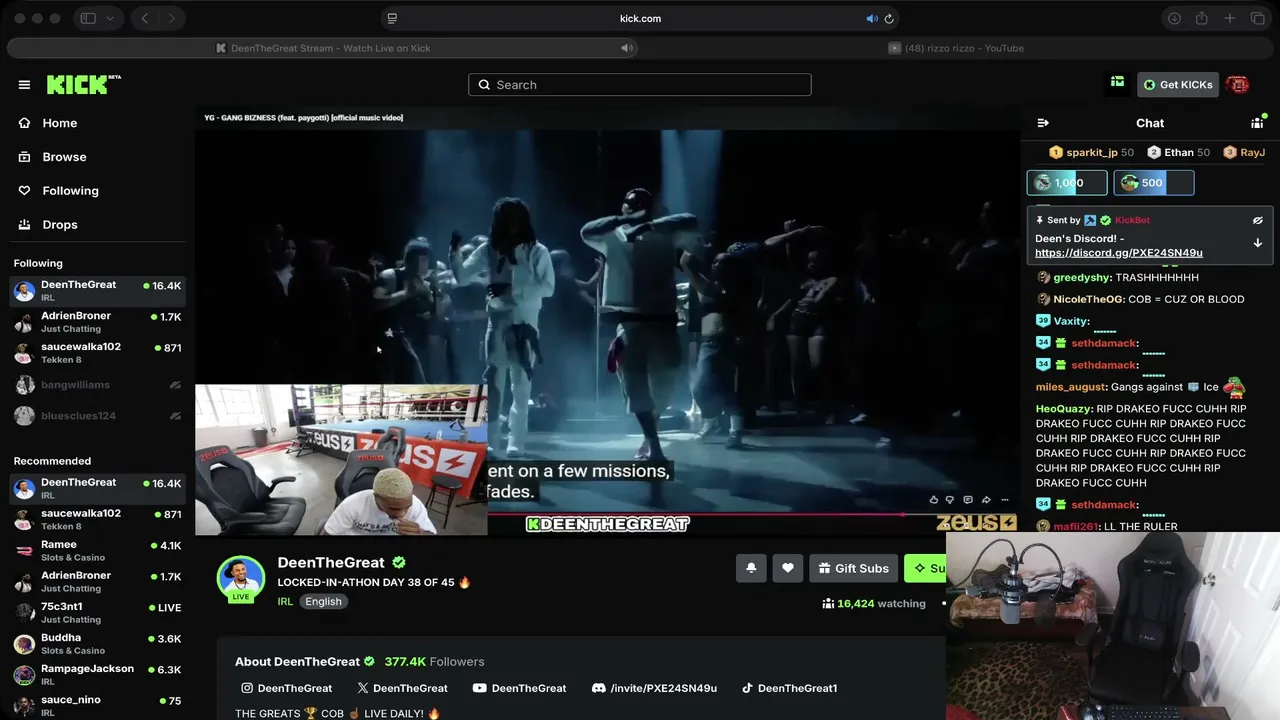Open Buddha in Recommended channels
The image size is (1280, 720).
[97, 644]
